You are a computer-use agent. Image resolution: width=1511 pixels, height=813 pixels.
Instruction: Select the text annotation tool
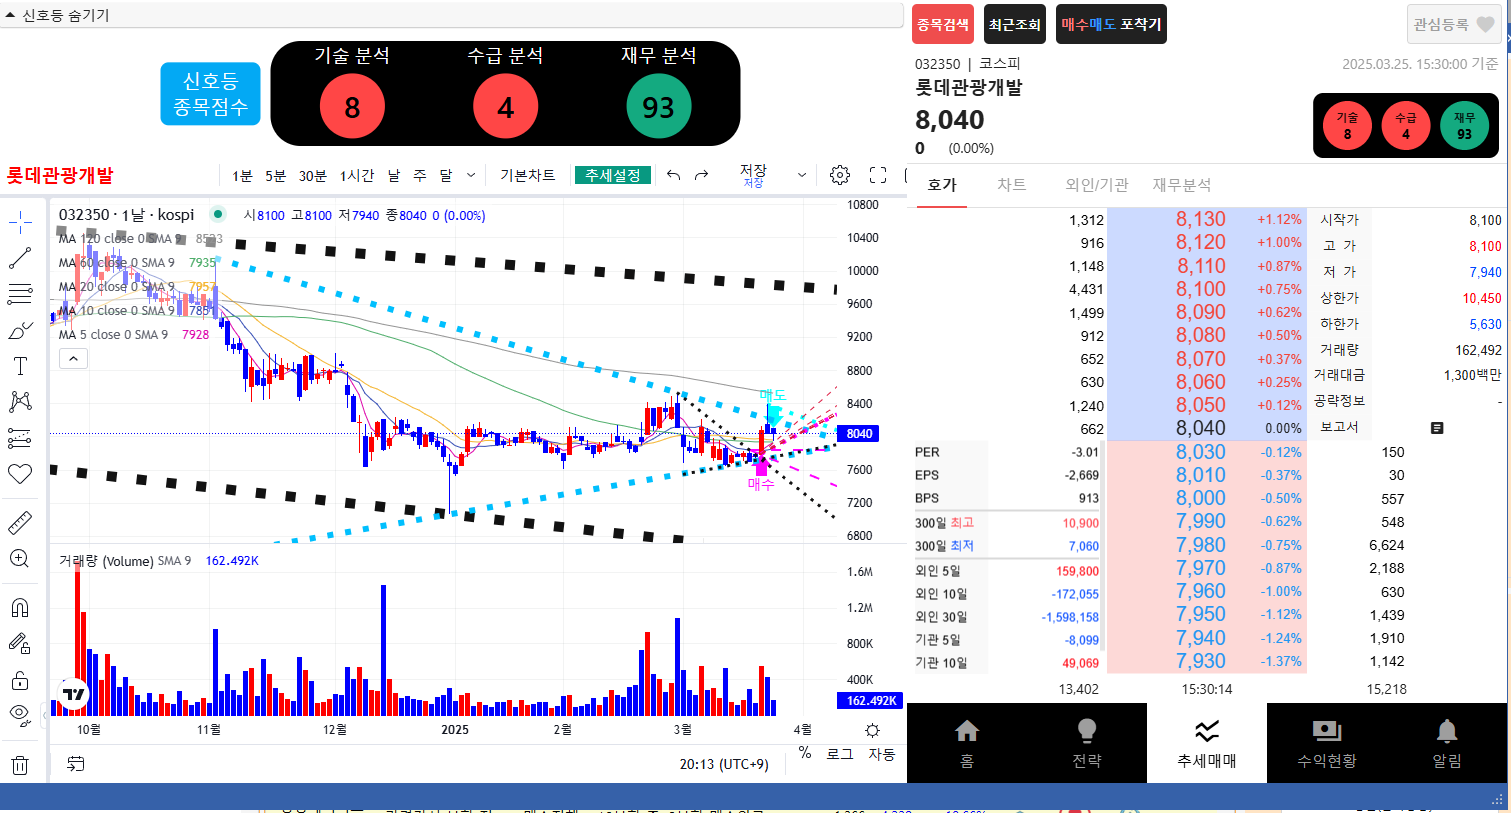point(20,366)
